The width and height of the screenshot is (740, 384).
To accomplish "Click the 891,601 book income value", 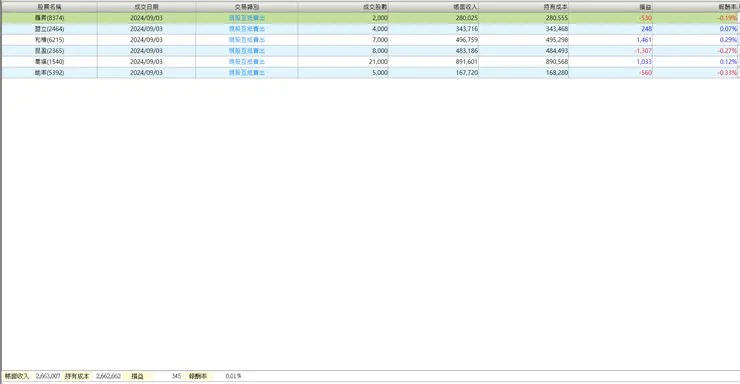I will [467, 62].
